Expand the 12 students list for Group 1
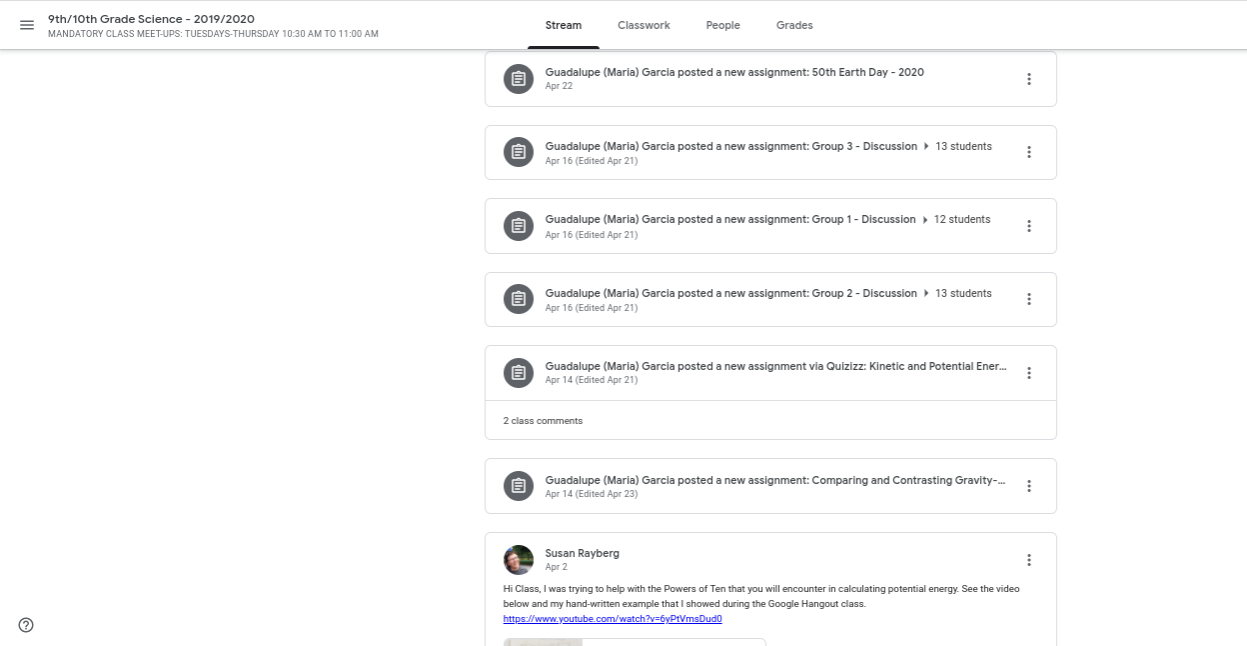This screenshot has height=646, width=1247. coord(960,219)
